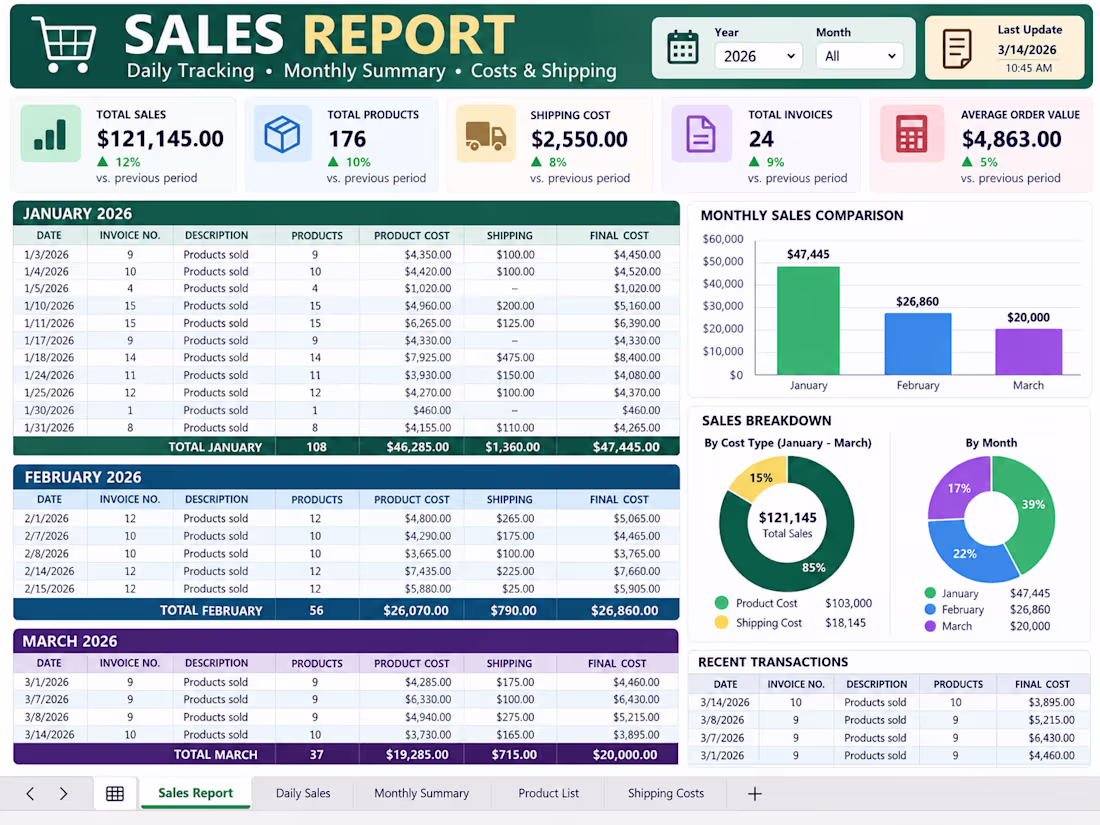Click the 15% yellow donut segment
The height and width of the screenshot is (825, 1100).
click(x=760, y=478)
